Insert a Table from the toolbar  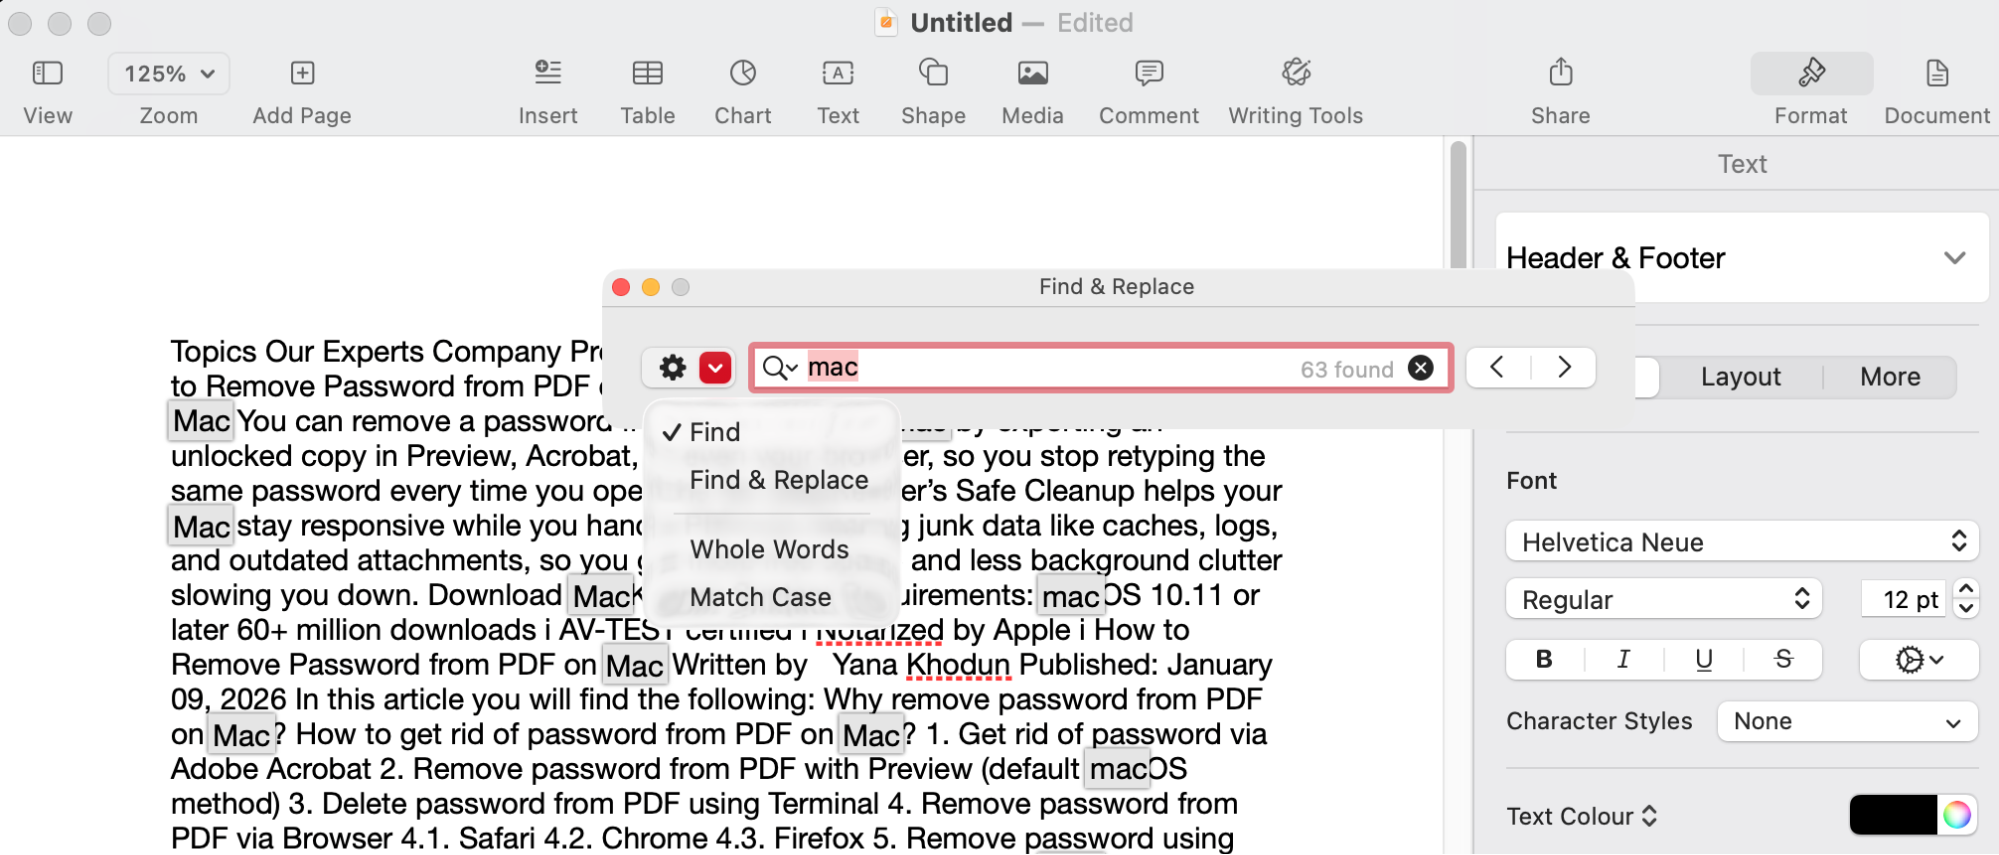click(647, 73)
